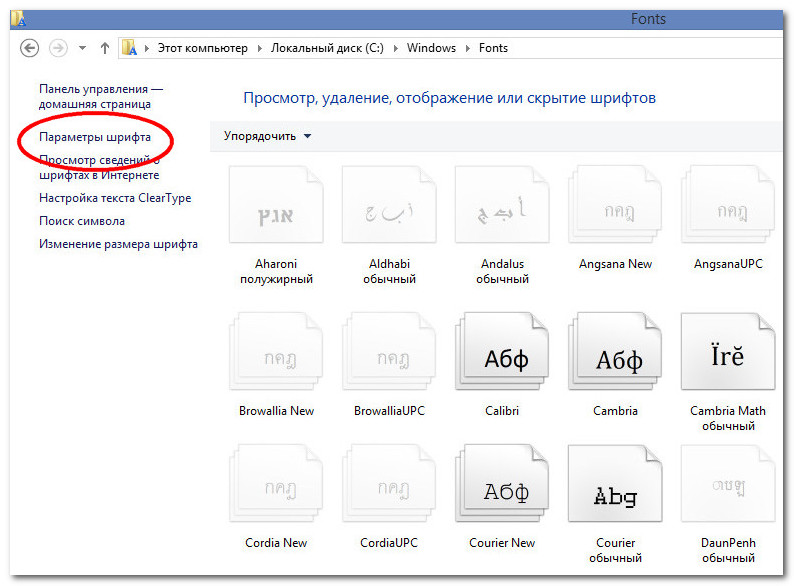794x586 pixels.
Task: Select the Andalus font icon
Action: pos(502,205)
